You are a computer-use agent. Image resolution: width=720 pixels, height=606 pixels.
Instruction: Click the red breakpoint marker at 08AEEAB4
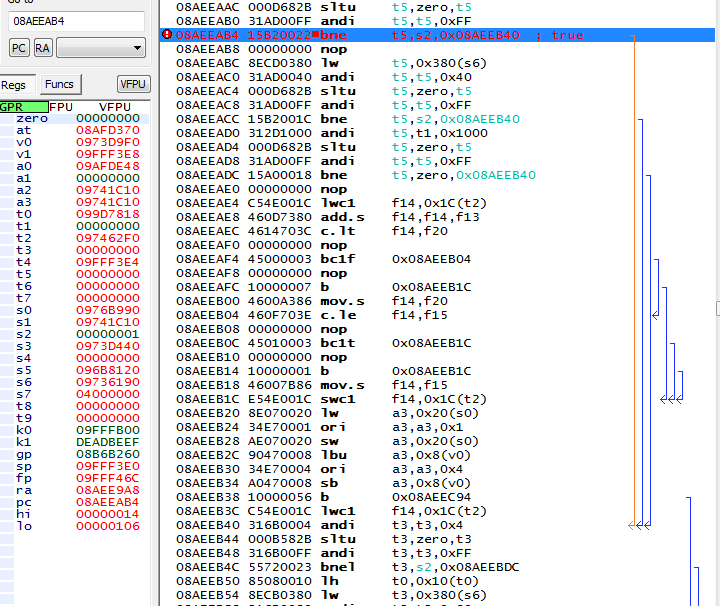[x=166, y=35]
